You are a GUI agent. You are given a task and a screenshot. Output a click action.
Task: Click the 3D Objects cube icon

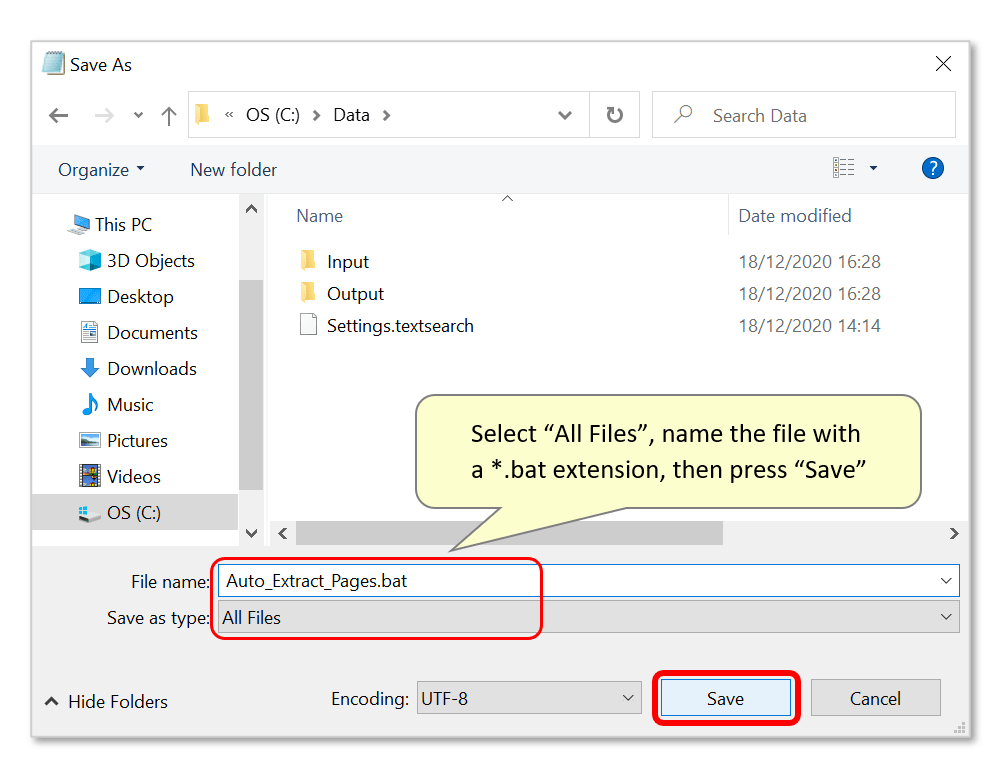click(90, 260)
